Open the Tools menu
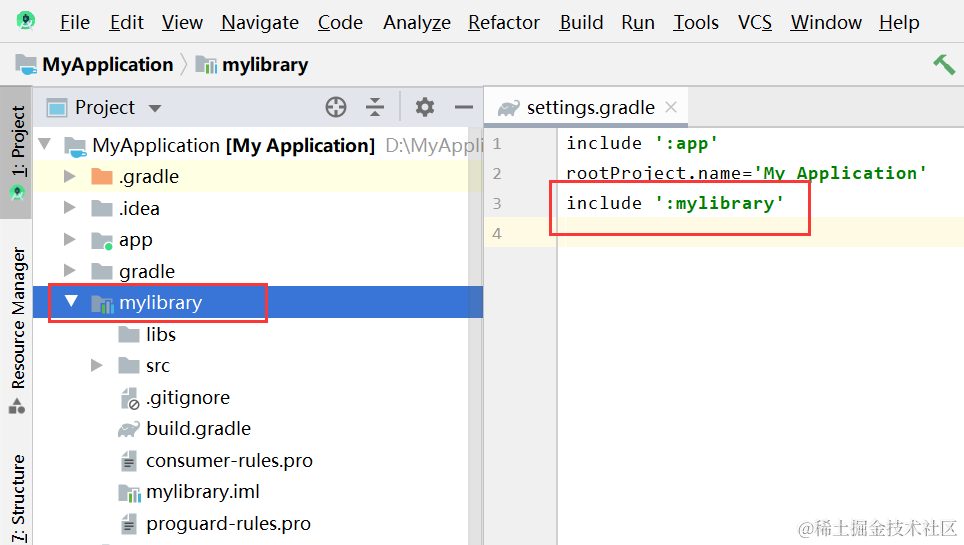Screen dimensions: 964x545 click(695, 23)
